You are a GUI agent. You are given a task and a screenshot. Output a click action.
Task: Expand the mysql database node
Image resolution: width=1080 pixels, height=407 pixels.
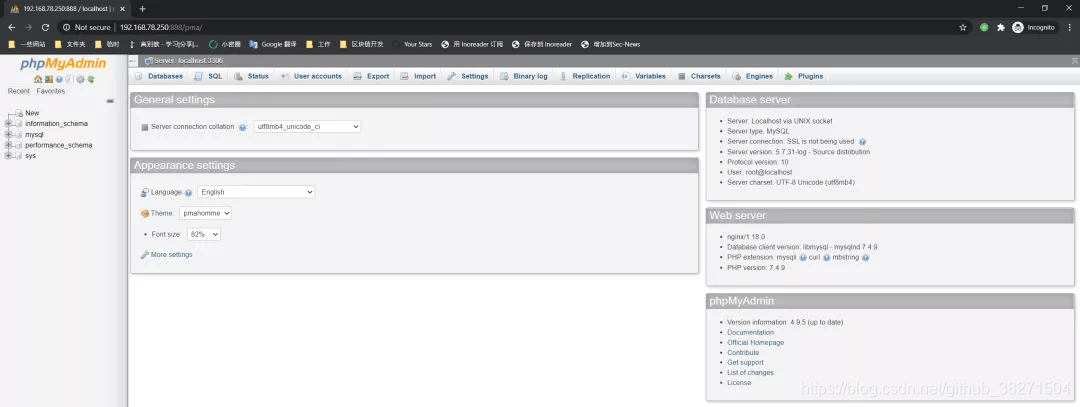coord(8,134)
